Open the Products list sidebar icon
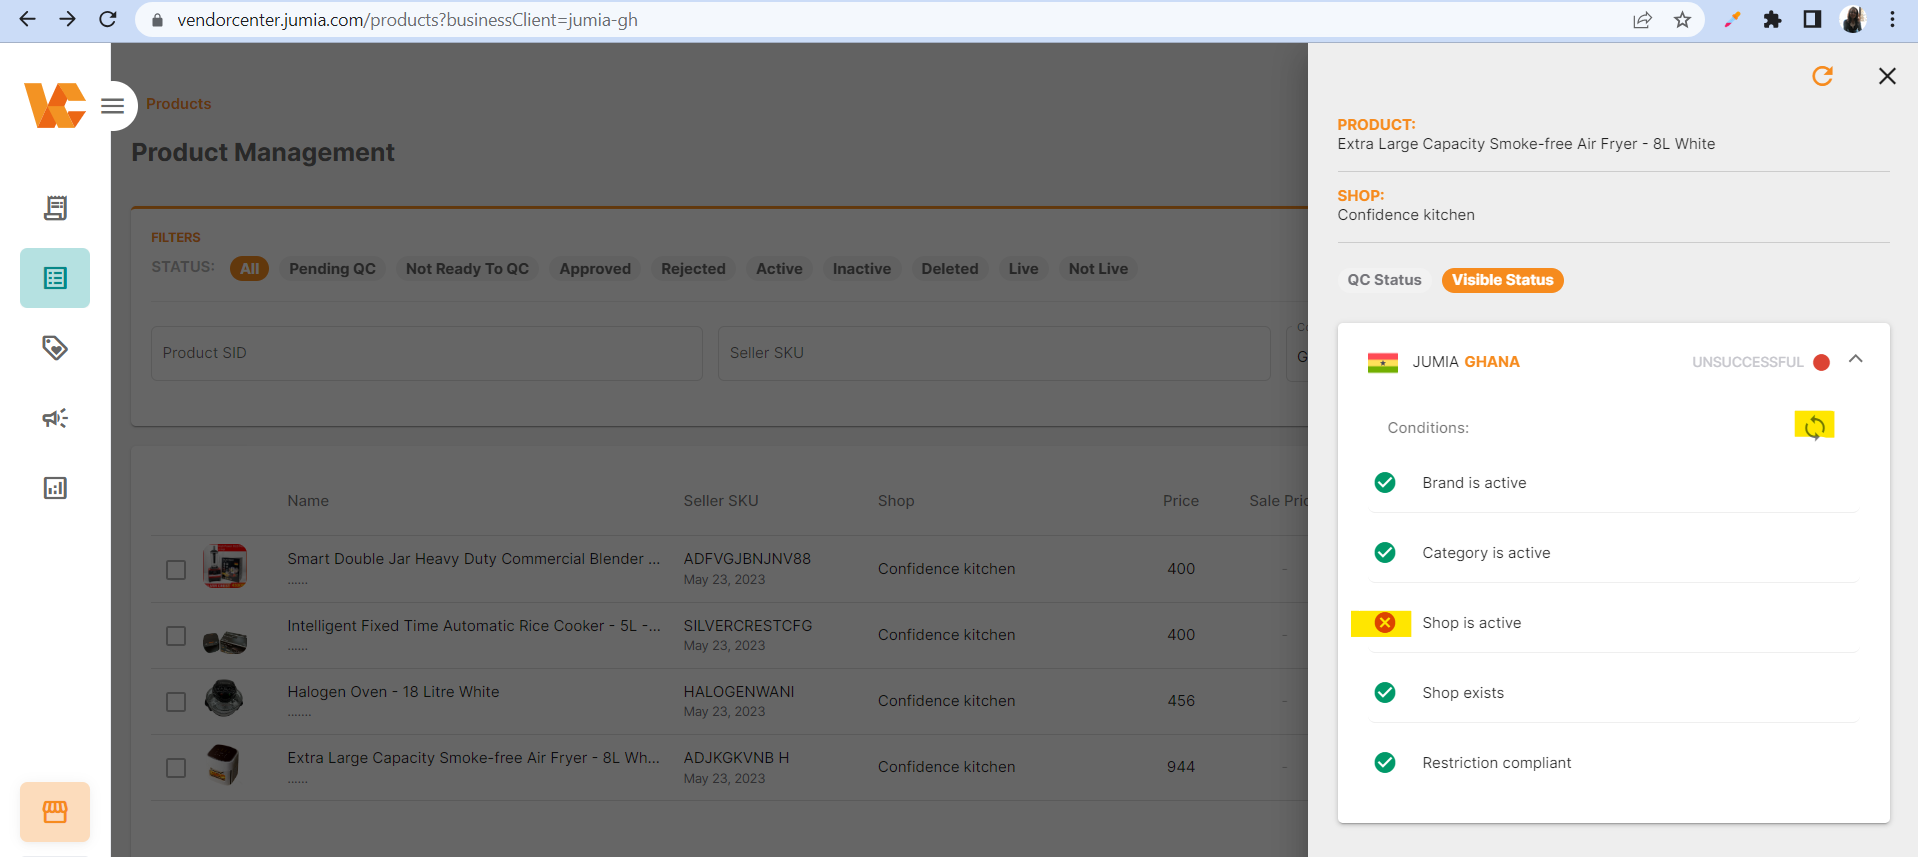The width and height of the screenshot is (1918, 857). (x=55, y=278)
